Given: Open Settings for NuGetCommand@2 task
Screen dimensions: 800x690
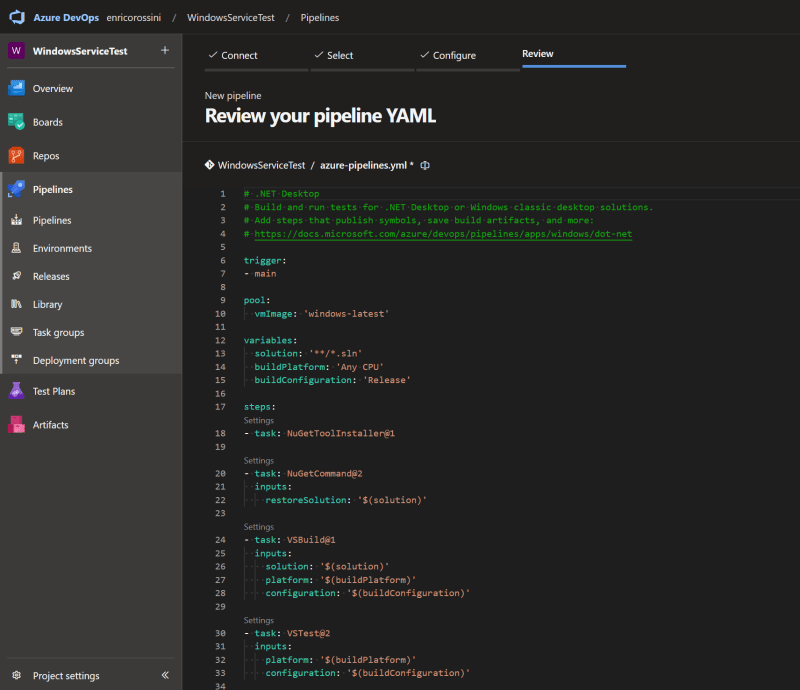Looking at the screenshot, I should (x=259, y=460).
